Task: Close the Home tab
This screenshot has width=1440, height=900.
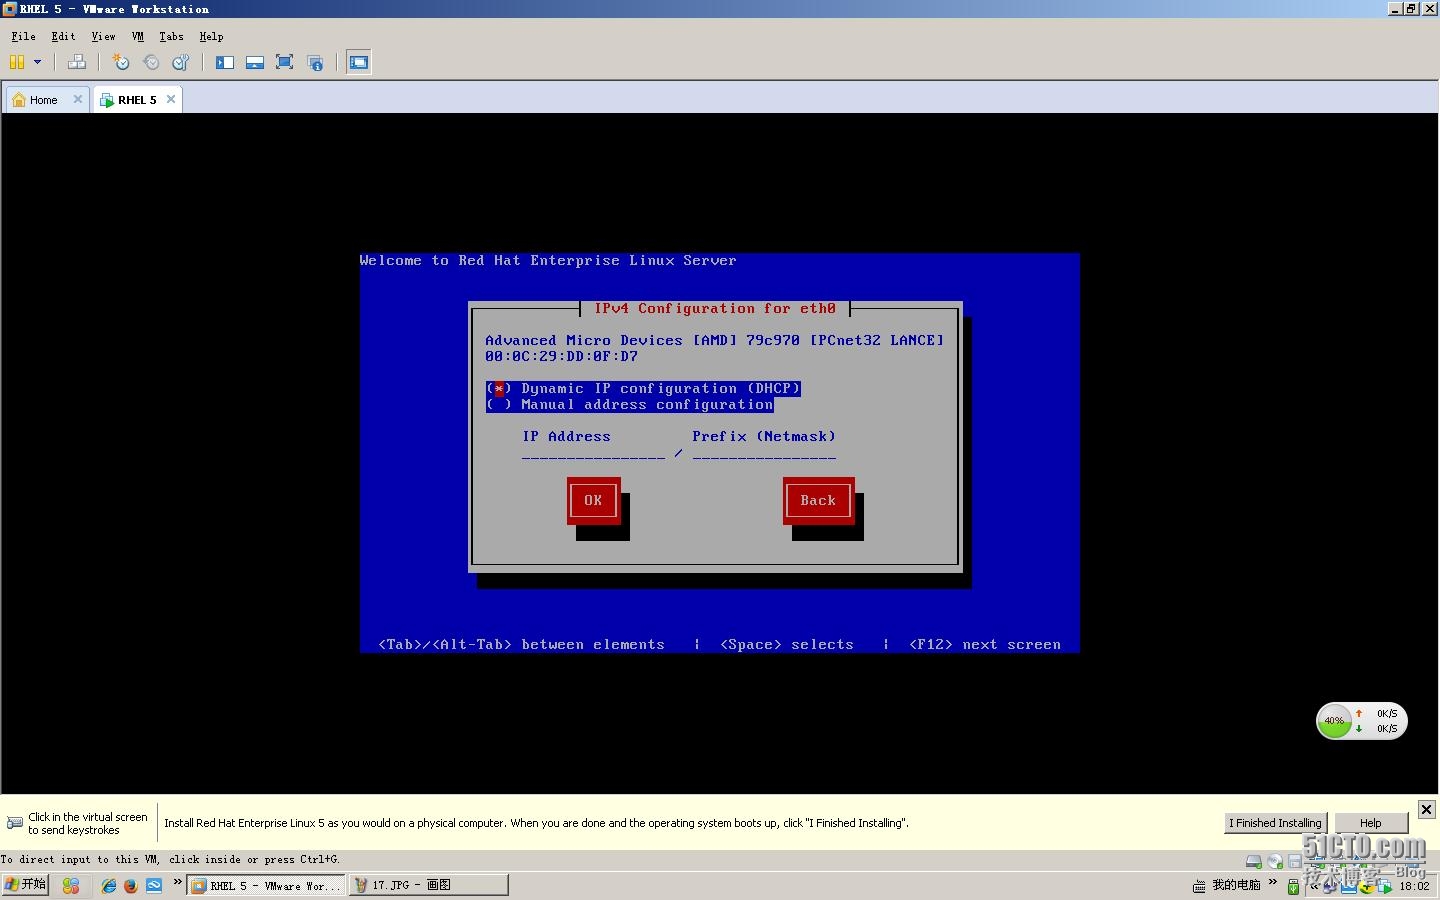Action: (78, 99)
